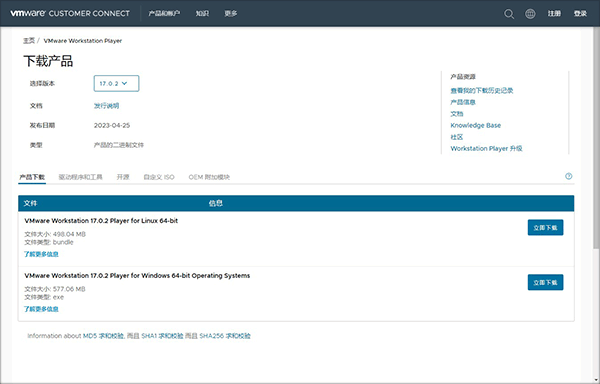
Task: Download the Linux 64-bit Player
Action: (545, 228)
